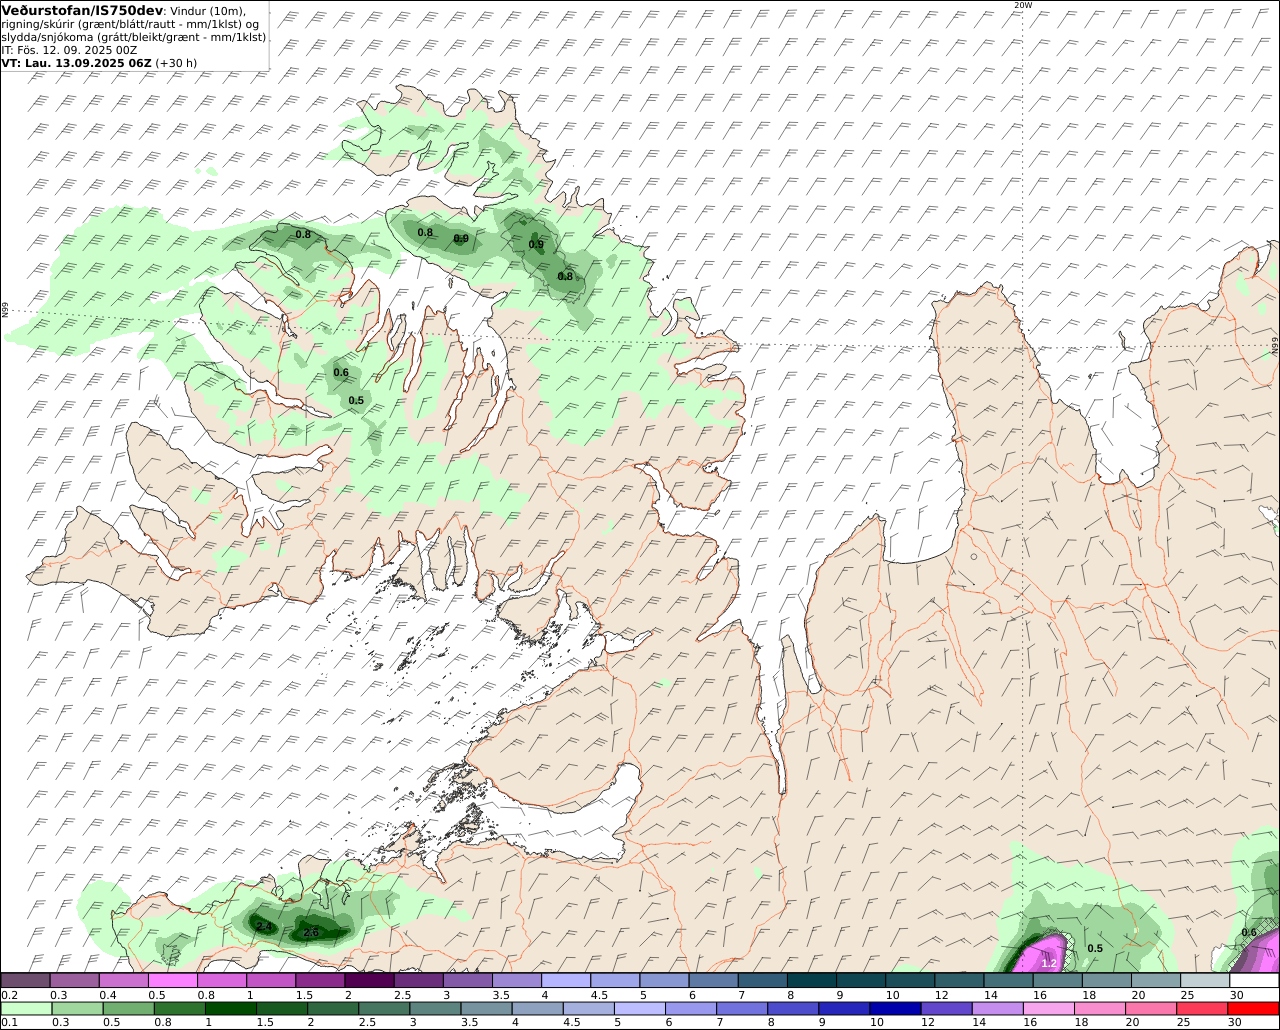Viewport: 1280px width, 1030px height.
Task: Click the palest green first swatch in the rain legend row
Action: [x=25, y=1008]
